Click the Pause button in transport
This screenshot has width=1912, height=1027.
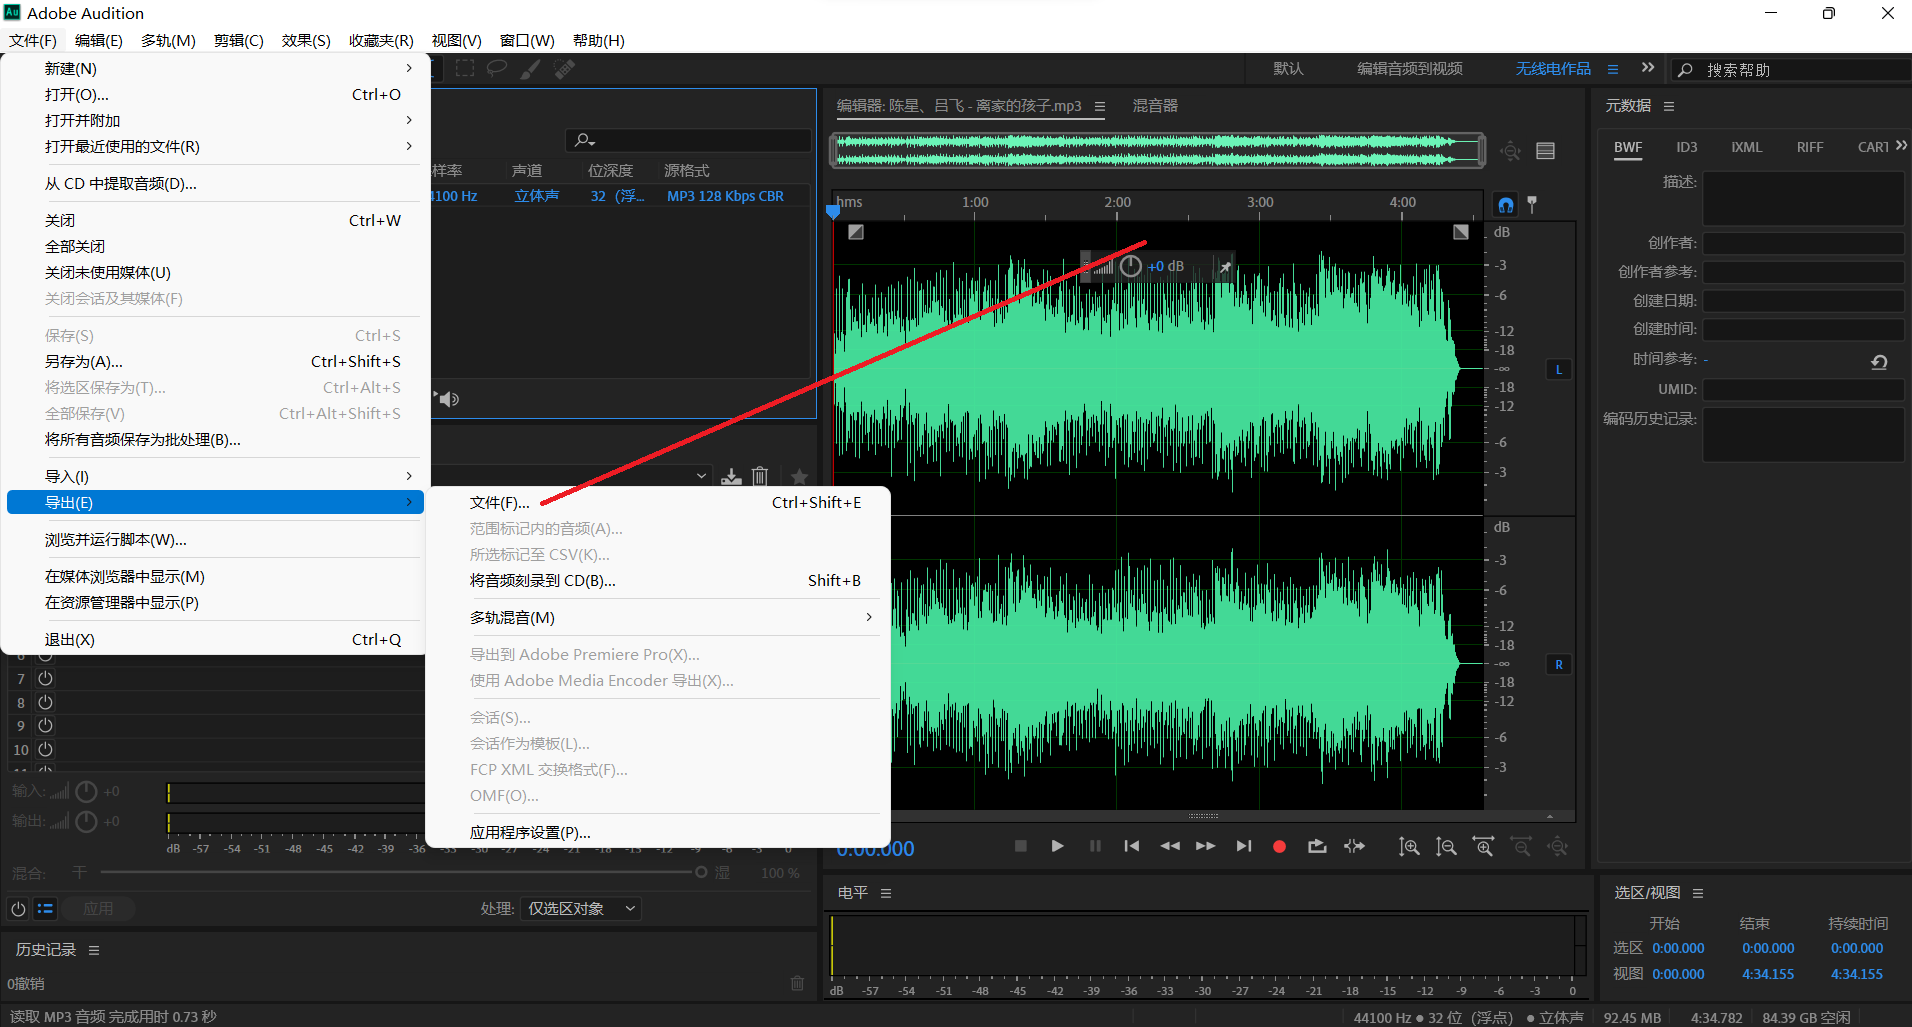click(1095, 846)
